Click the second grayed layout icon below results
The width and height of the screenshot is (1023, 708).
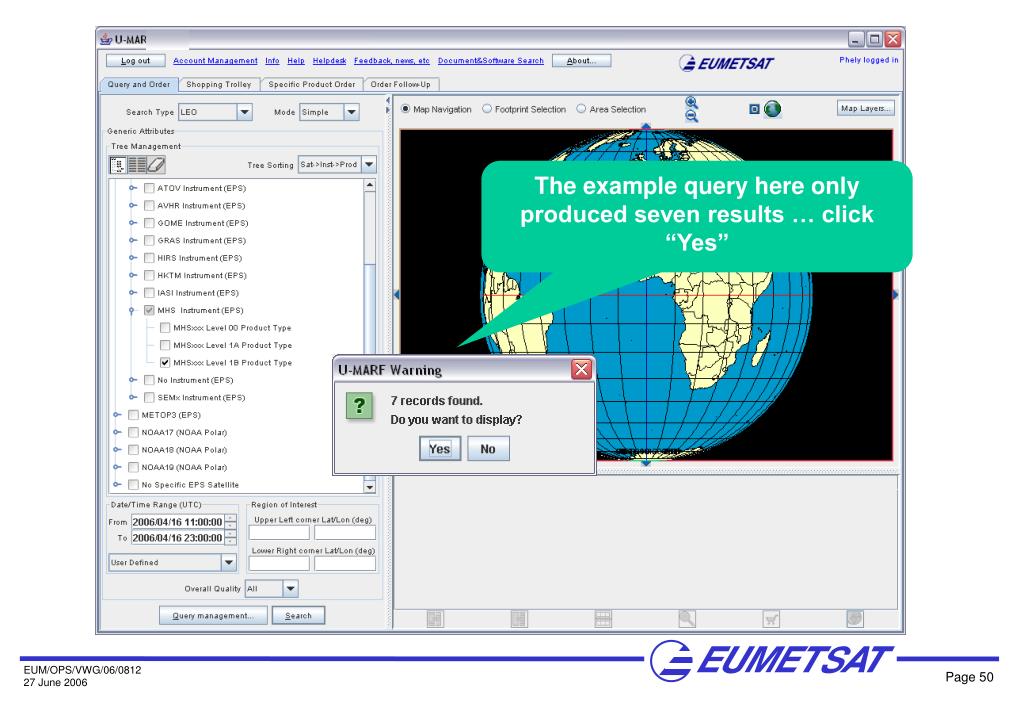(519, 619)
